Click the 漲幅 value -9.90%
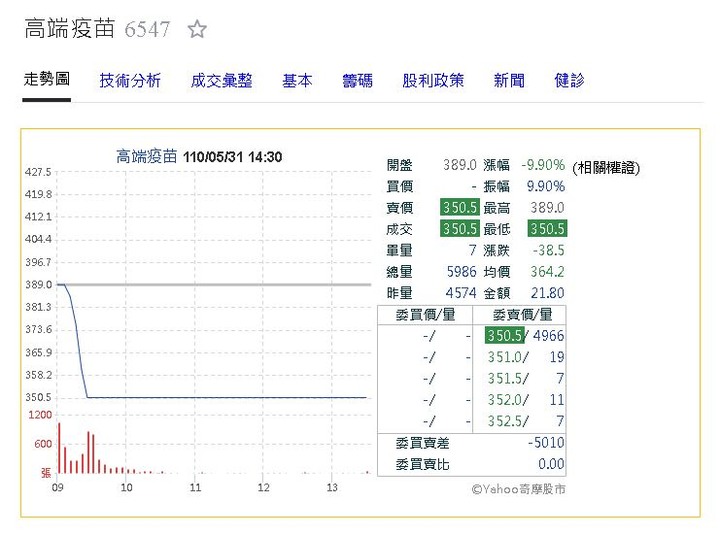The image size is (720, 535). coord(543,165)
